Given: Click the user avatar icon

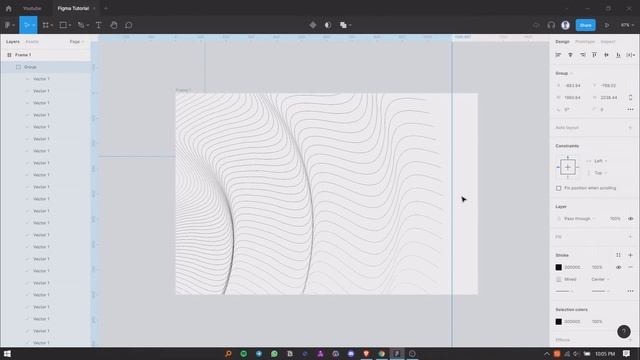Looking at the screenshot, I should tap(565, 25).
